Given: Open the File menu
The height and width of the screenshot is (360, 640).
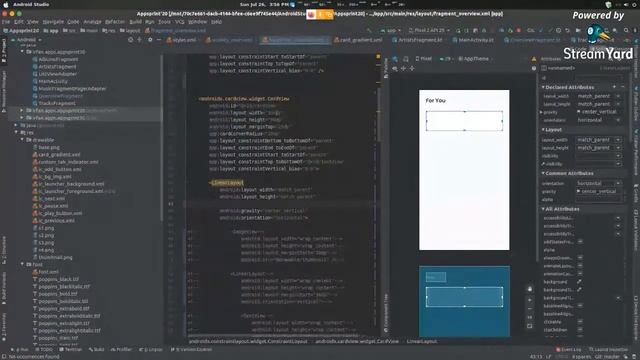Looking at the screenshot, I should coord(6,22).
